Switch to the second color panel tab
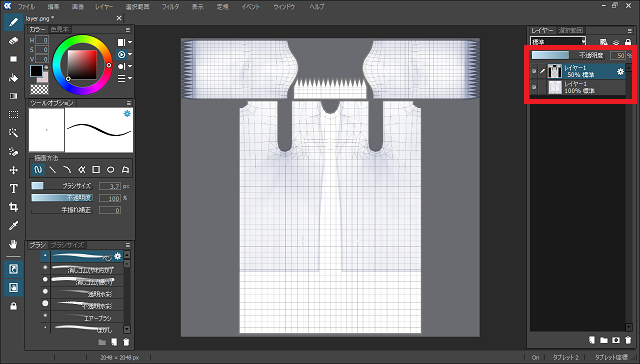640x364 pixels. pos(60,29)
